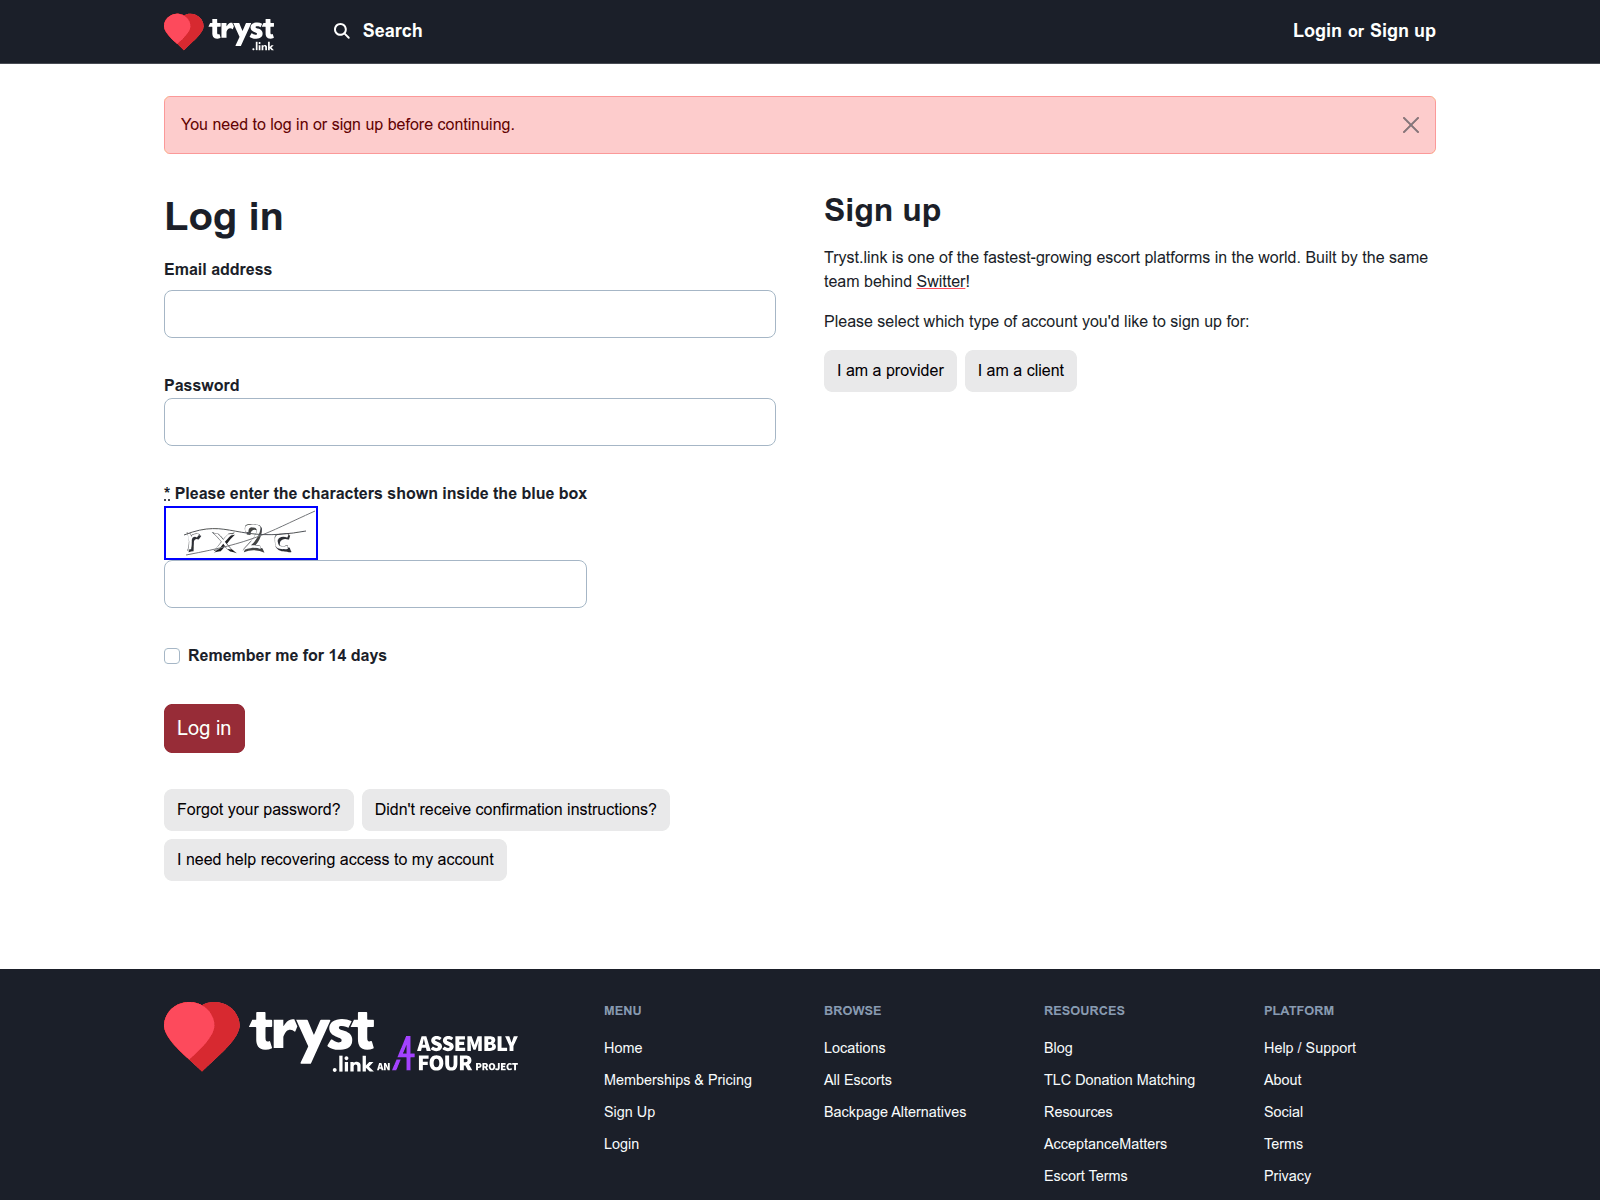This screenshot has width=1600, height=1200.
Task: Open Forgot your password page
Action: click(x=258, y=809)
